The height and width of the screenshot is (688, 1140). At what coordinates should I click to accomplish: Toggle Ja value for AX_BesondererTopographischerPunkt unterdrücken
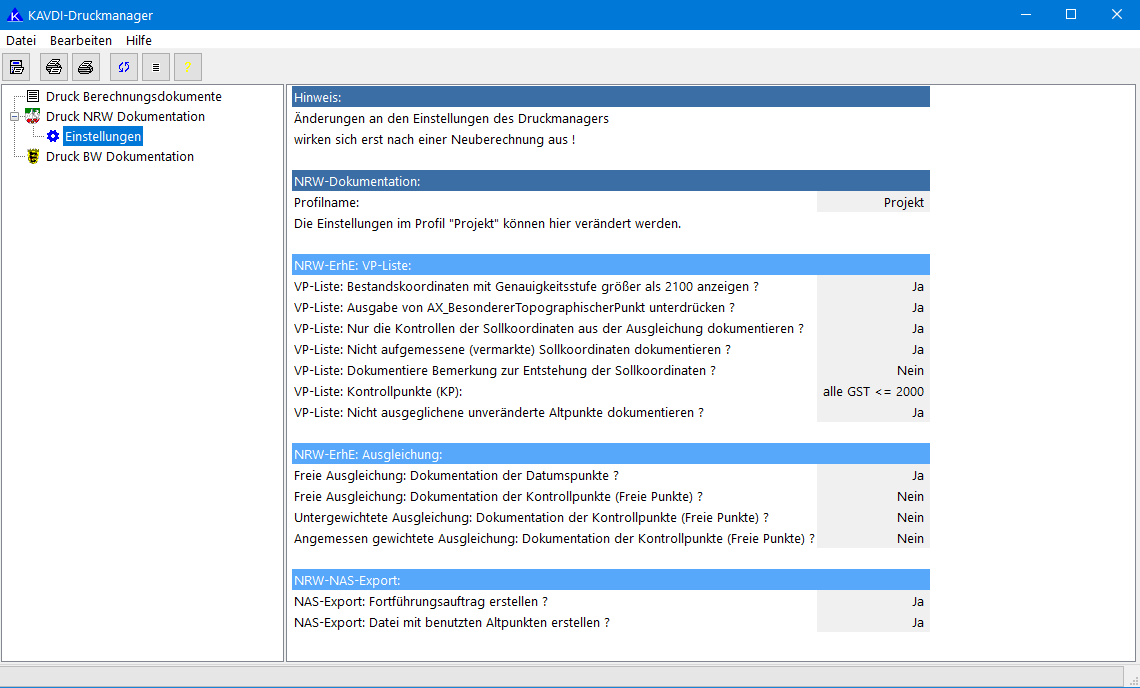coord(873,308)
